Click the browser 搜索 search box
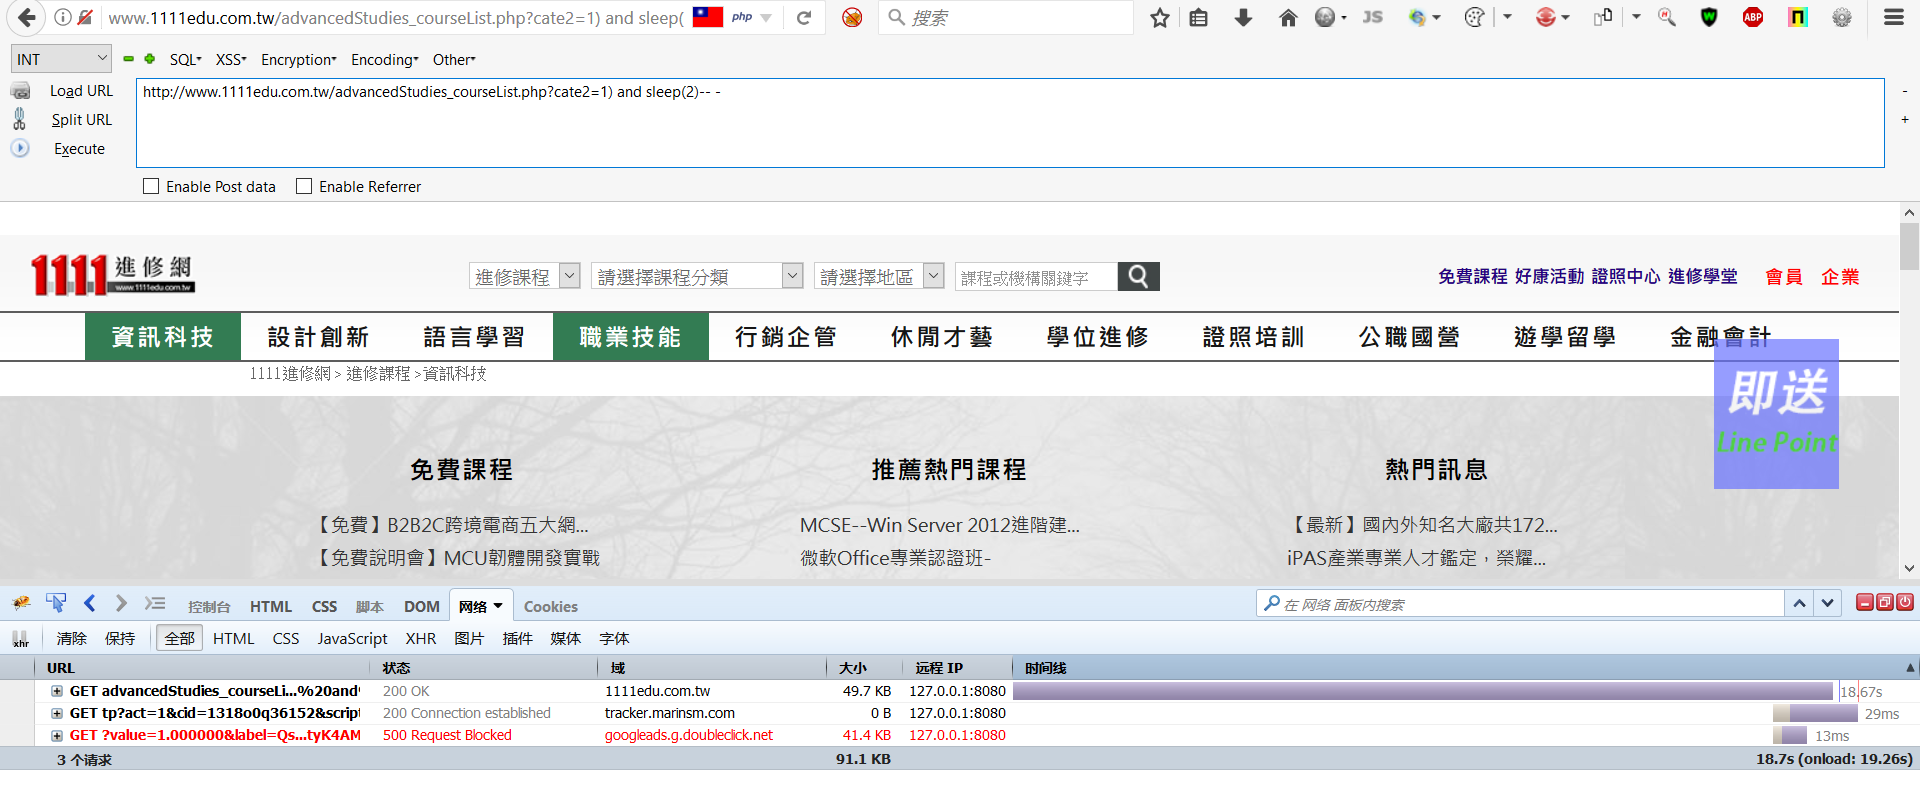 (1006, 17)
